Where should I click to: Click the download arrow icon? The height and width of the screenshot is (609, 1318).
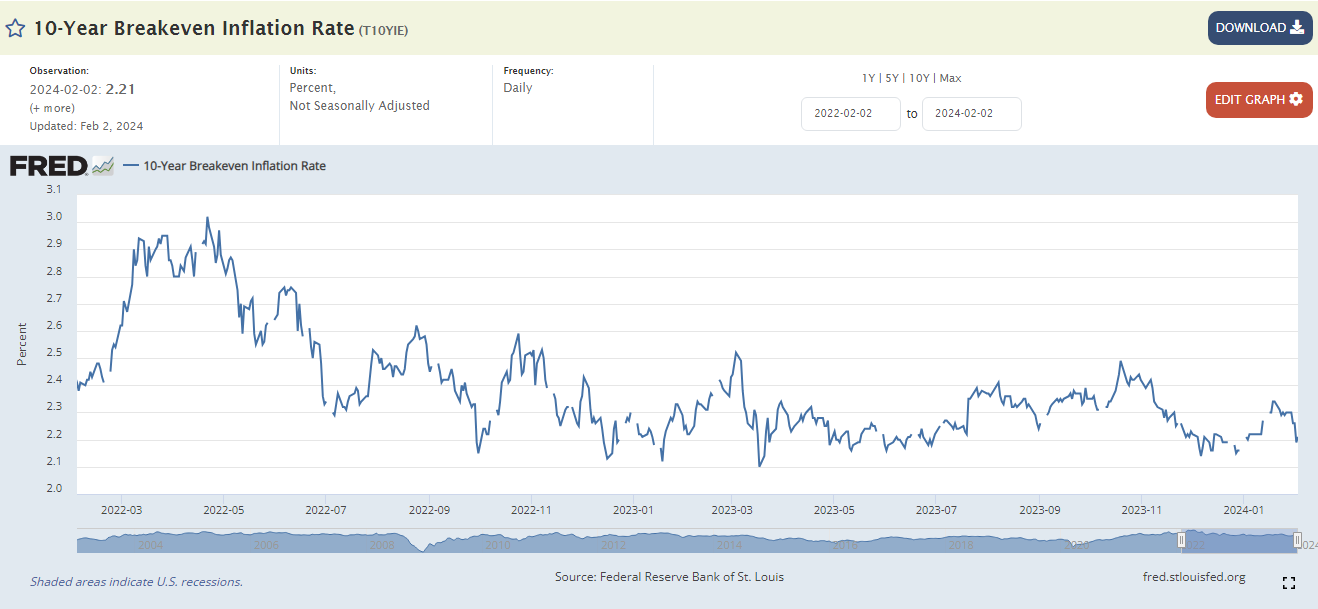click(1297, 28)
